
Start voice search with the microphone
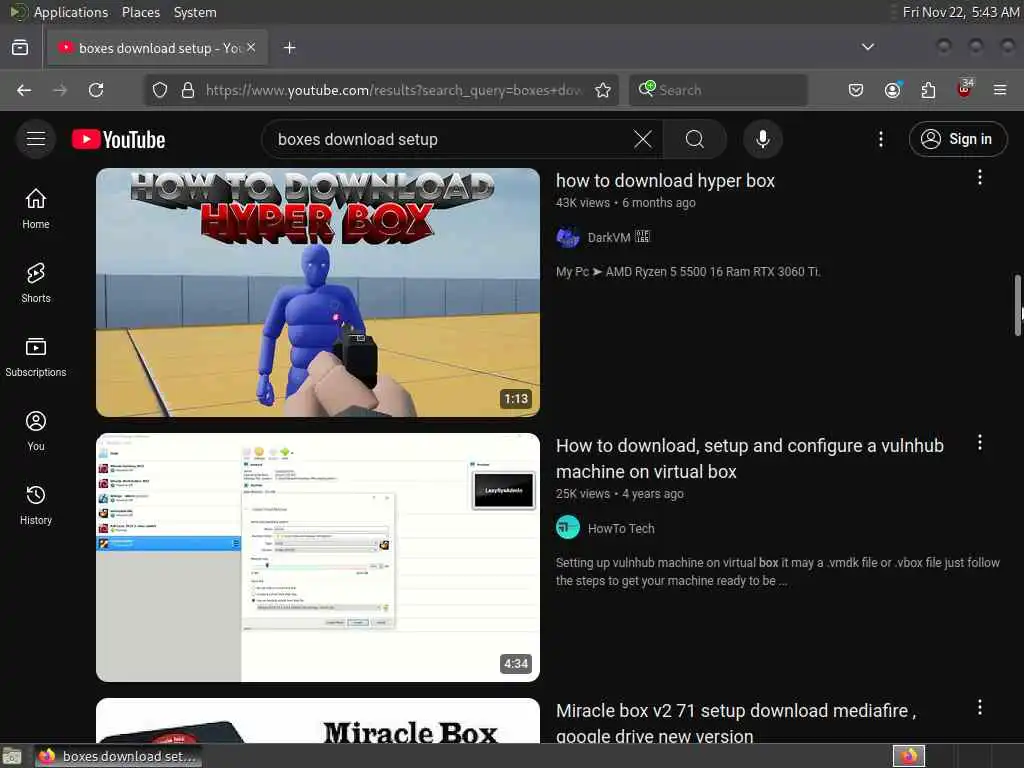click(x=763, y=139)
